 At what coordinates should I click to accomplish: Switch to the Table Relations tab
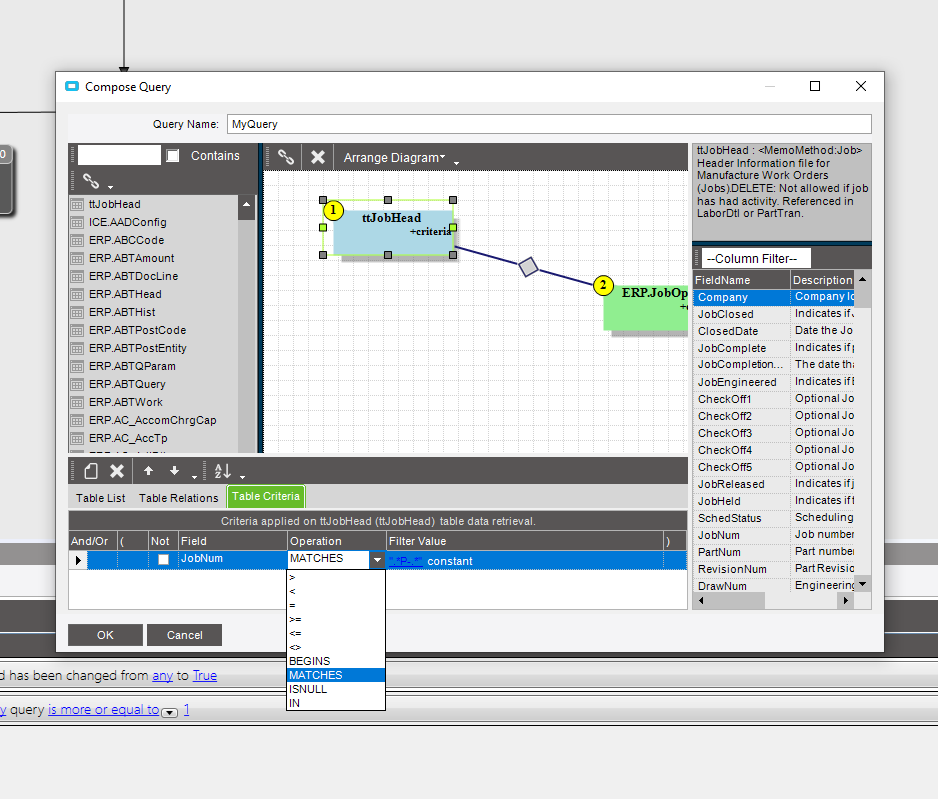[178, 497]
